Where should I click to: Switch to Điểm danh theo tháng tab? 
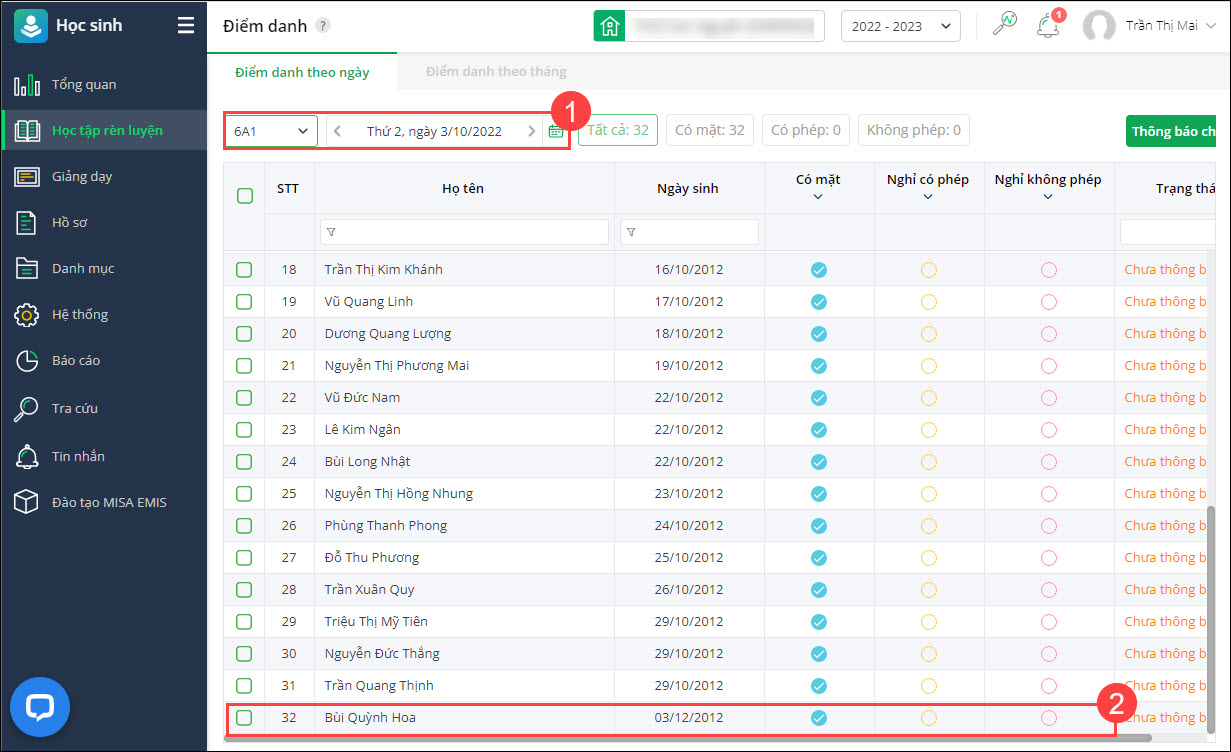(x=496, y=72)
